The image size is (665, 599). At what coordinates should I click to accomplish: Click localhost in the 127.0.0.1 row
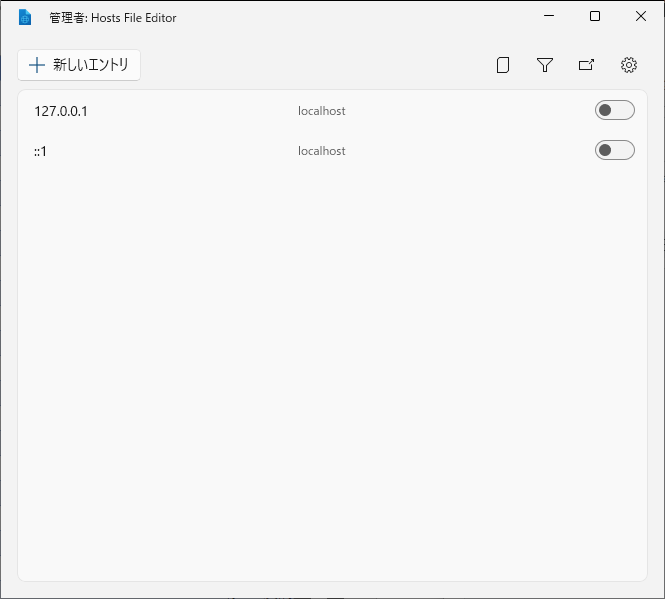(321, 111)
